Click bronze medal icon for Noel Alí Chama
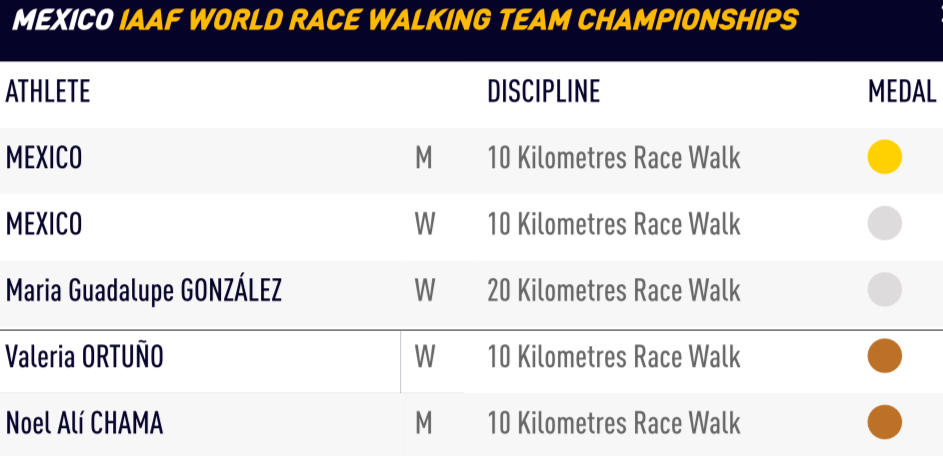Screen dimensions: 943x456 (x=884, y=422)
